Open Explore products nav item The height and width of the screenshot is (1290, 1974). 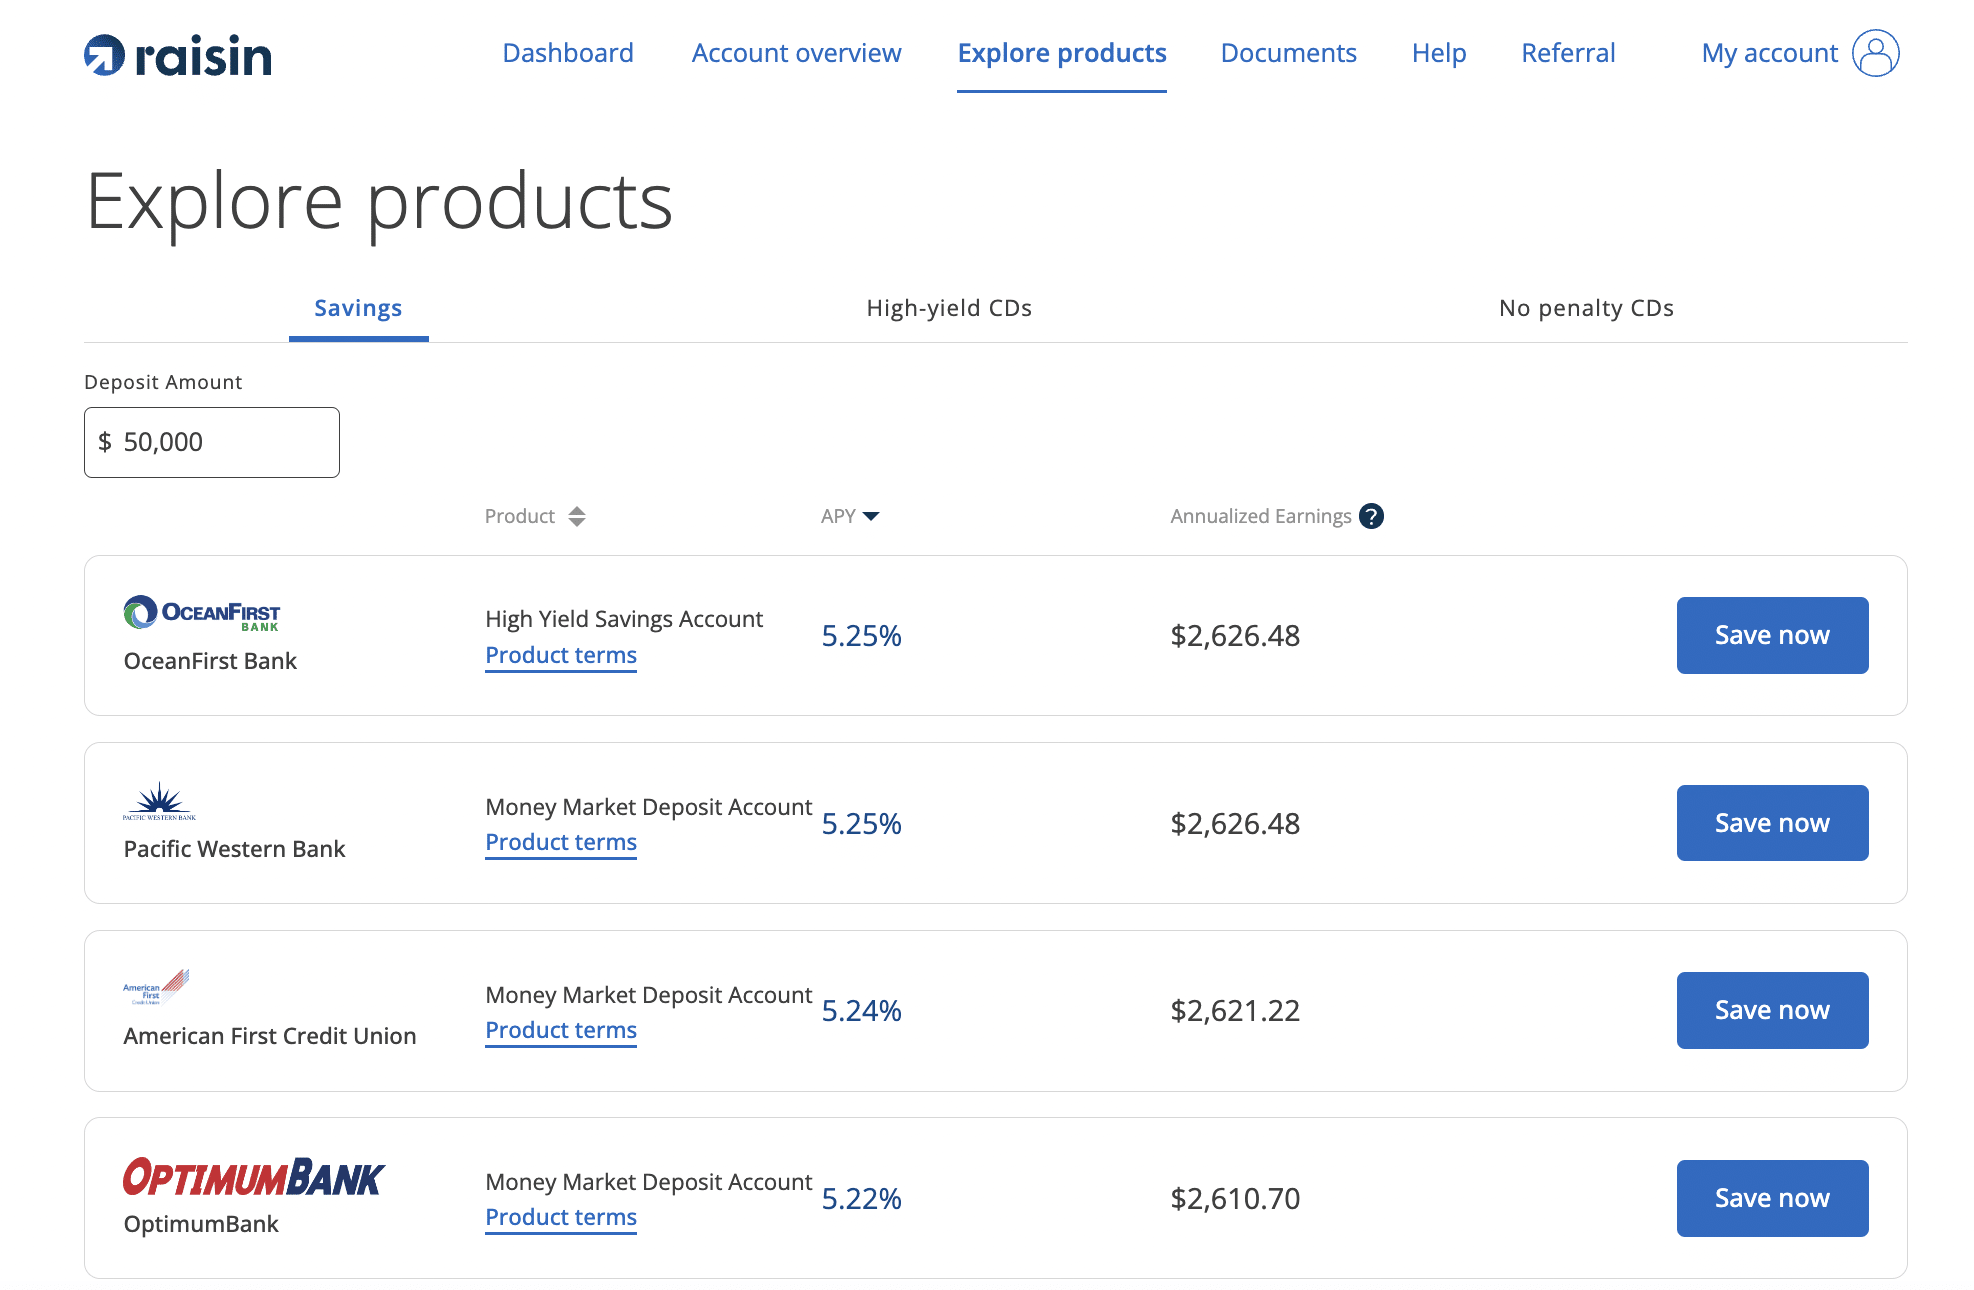[x=1062, y=53]
